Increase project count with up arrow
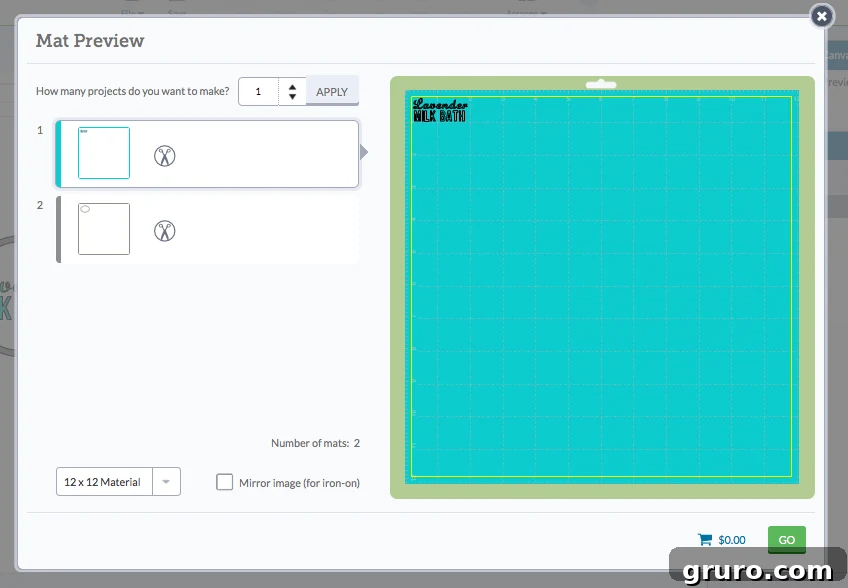This screenshot has width=848, height=588. coord(292,87)
